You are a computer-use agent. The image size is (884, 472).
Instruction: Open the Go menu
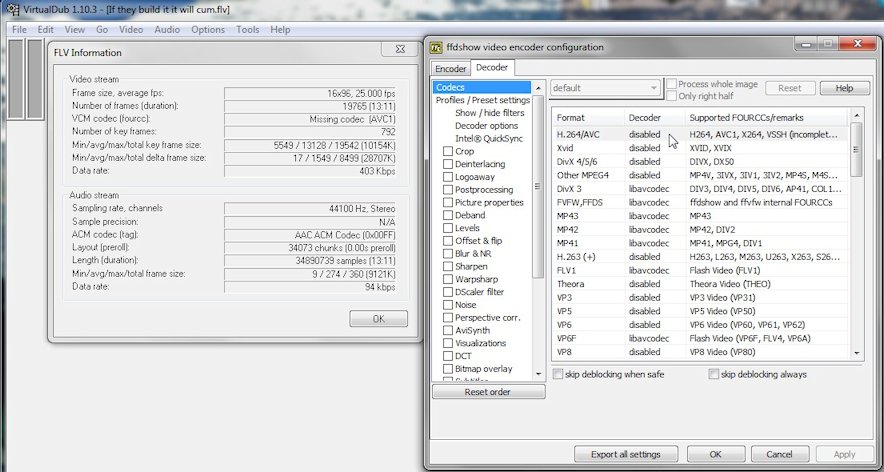point(102,29)
